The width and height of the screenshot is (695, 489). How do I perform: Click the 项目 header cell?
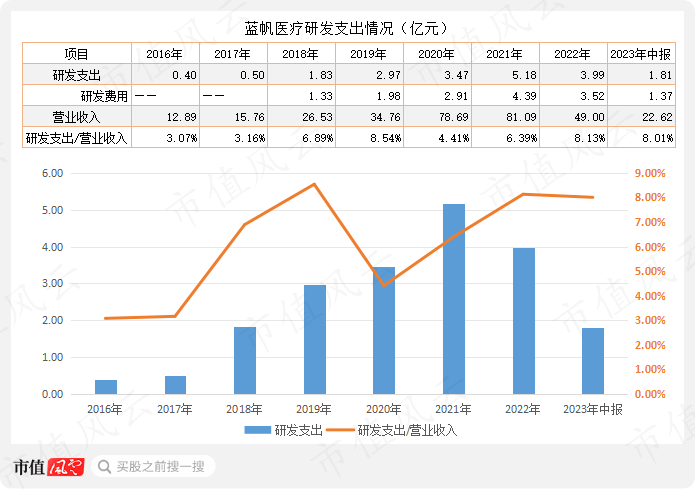(77, 54)
